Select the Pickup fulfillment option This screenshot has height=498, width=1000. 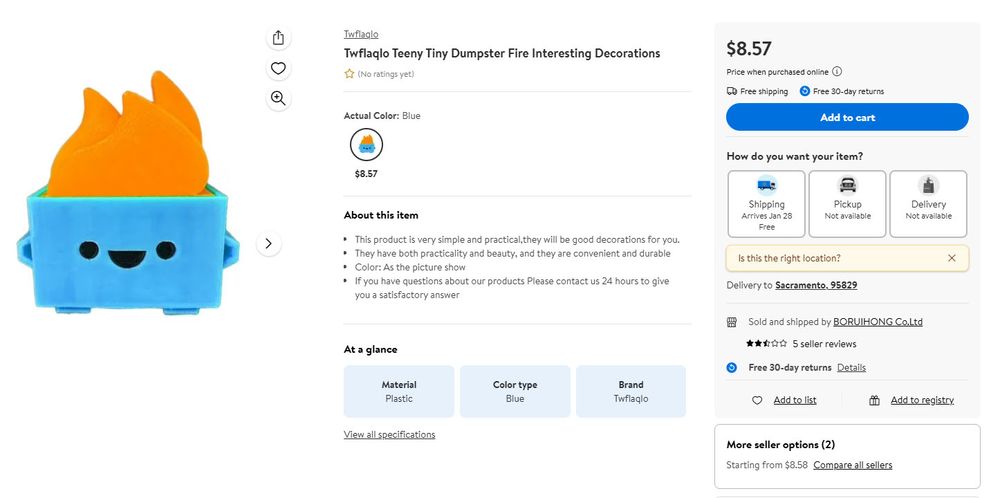tap(848, 204)
